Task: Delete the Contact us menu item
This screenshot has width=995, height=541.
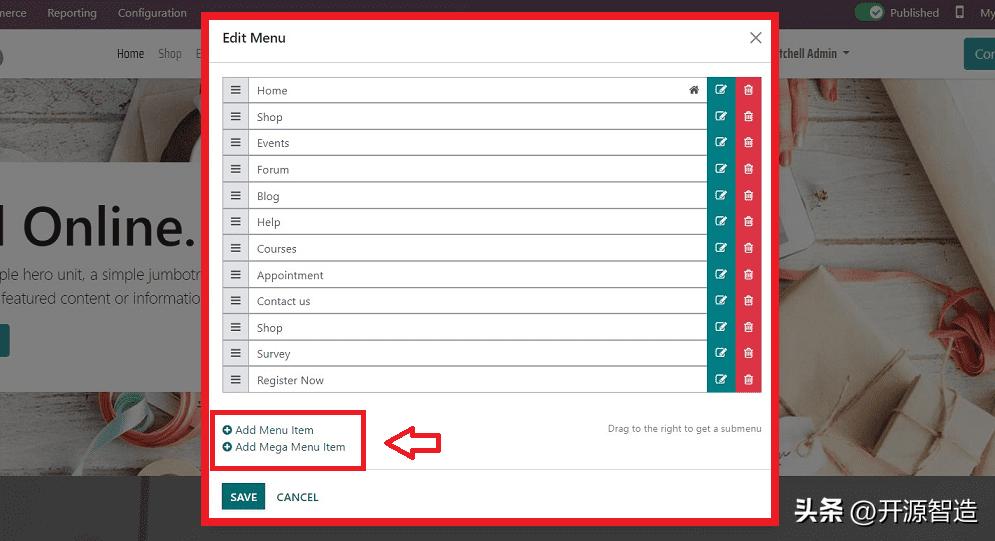Action: tap(748, 301)
